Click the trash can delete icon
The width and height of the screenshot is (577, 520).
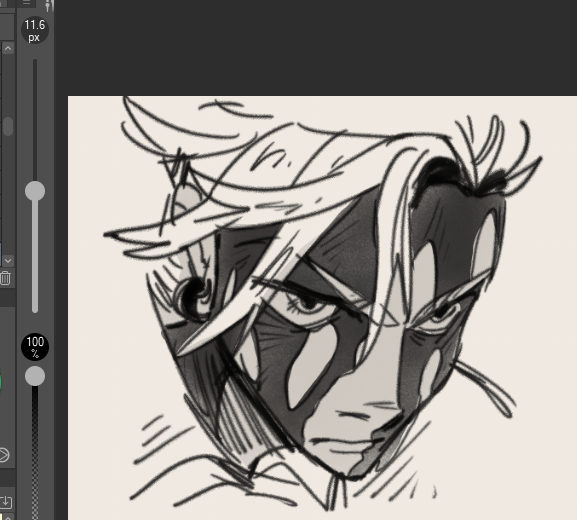(5, 278)
